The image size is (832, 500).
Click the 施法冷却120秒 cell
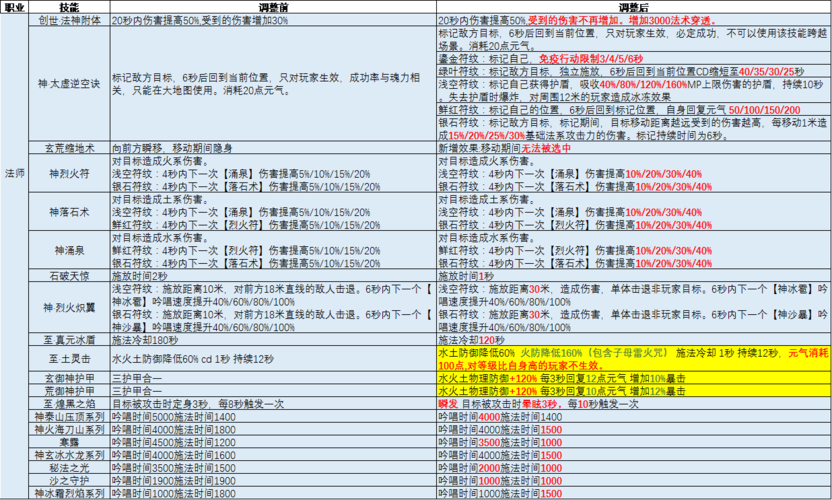pyautogui.click(x=634, y=340)
